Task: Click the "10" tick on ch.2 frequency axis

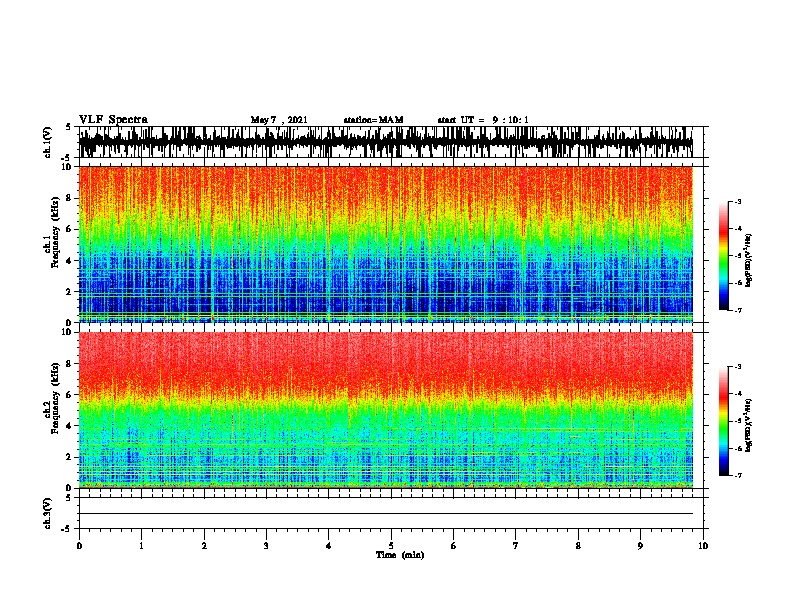Action: [x=69, y=332]
